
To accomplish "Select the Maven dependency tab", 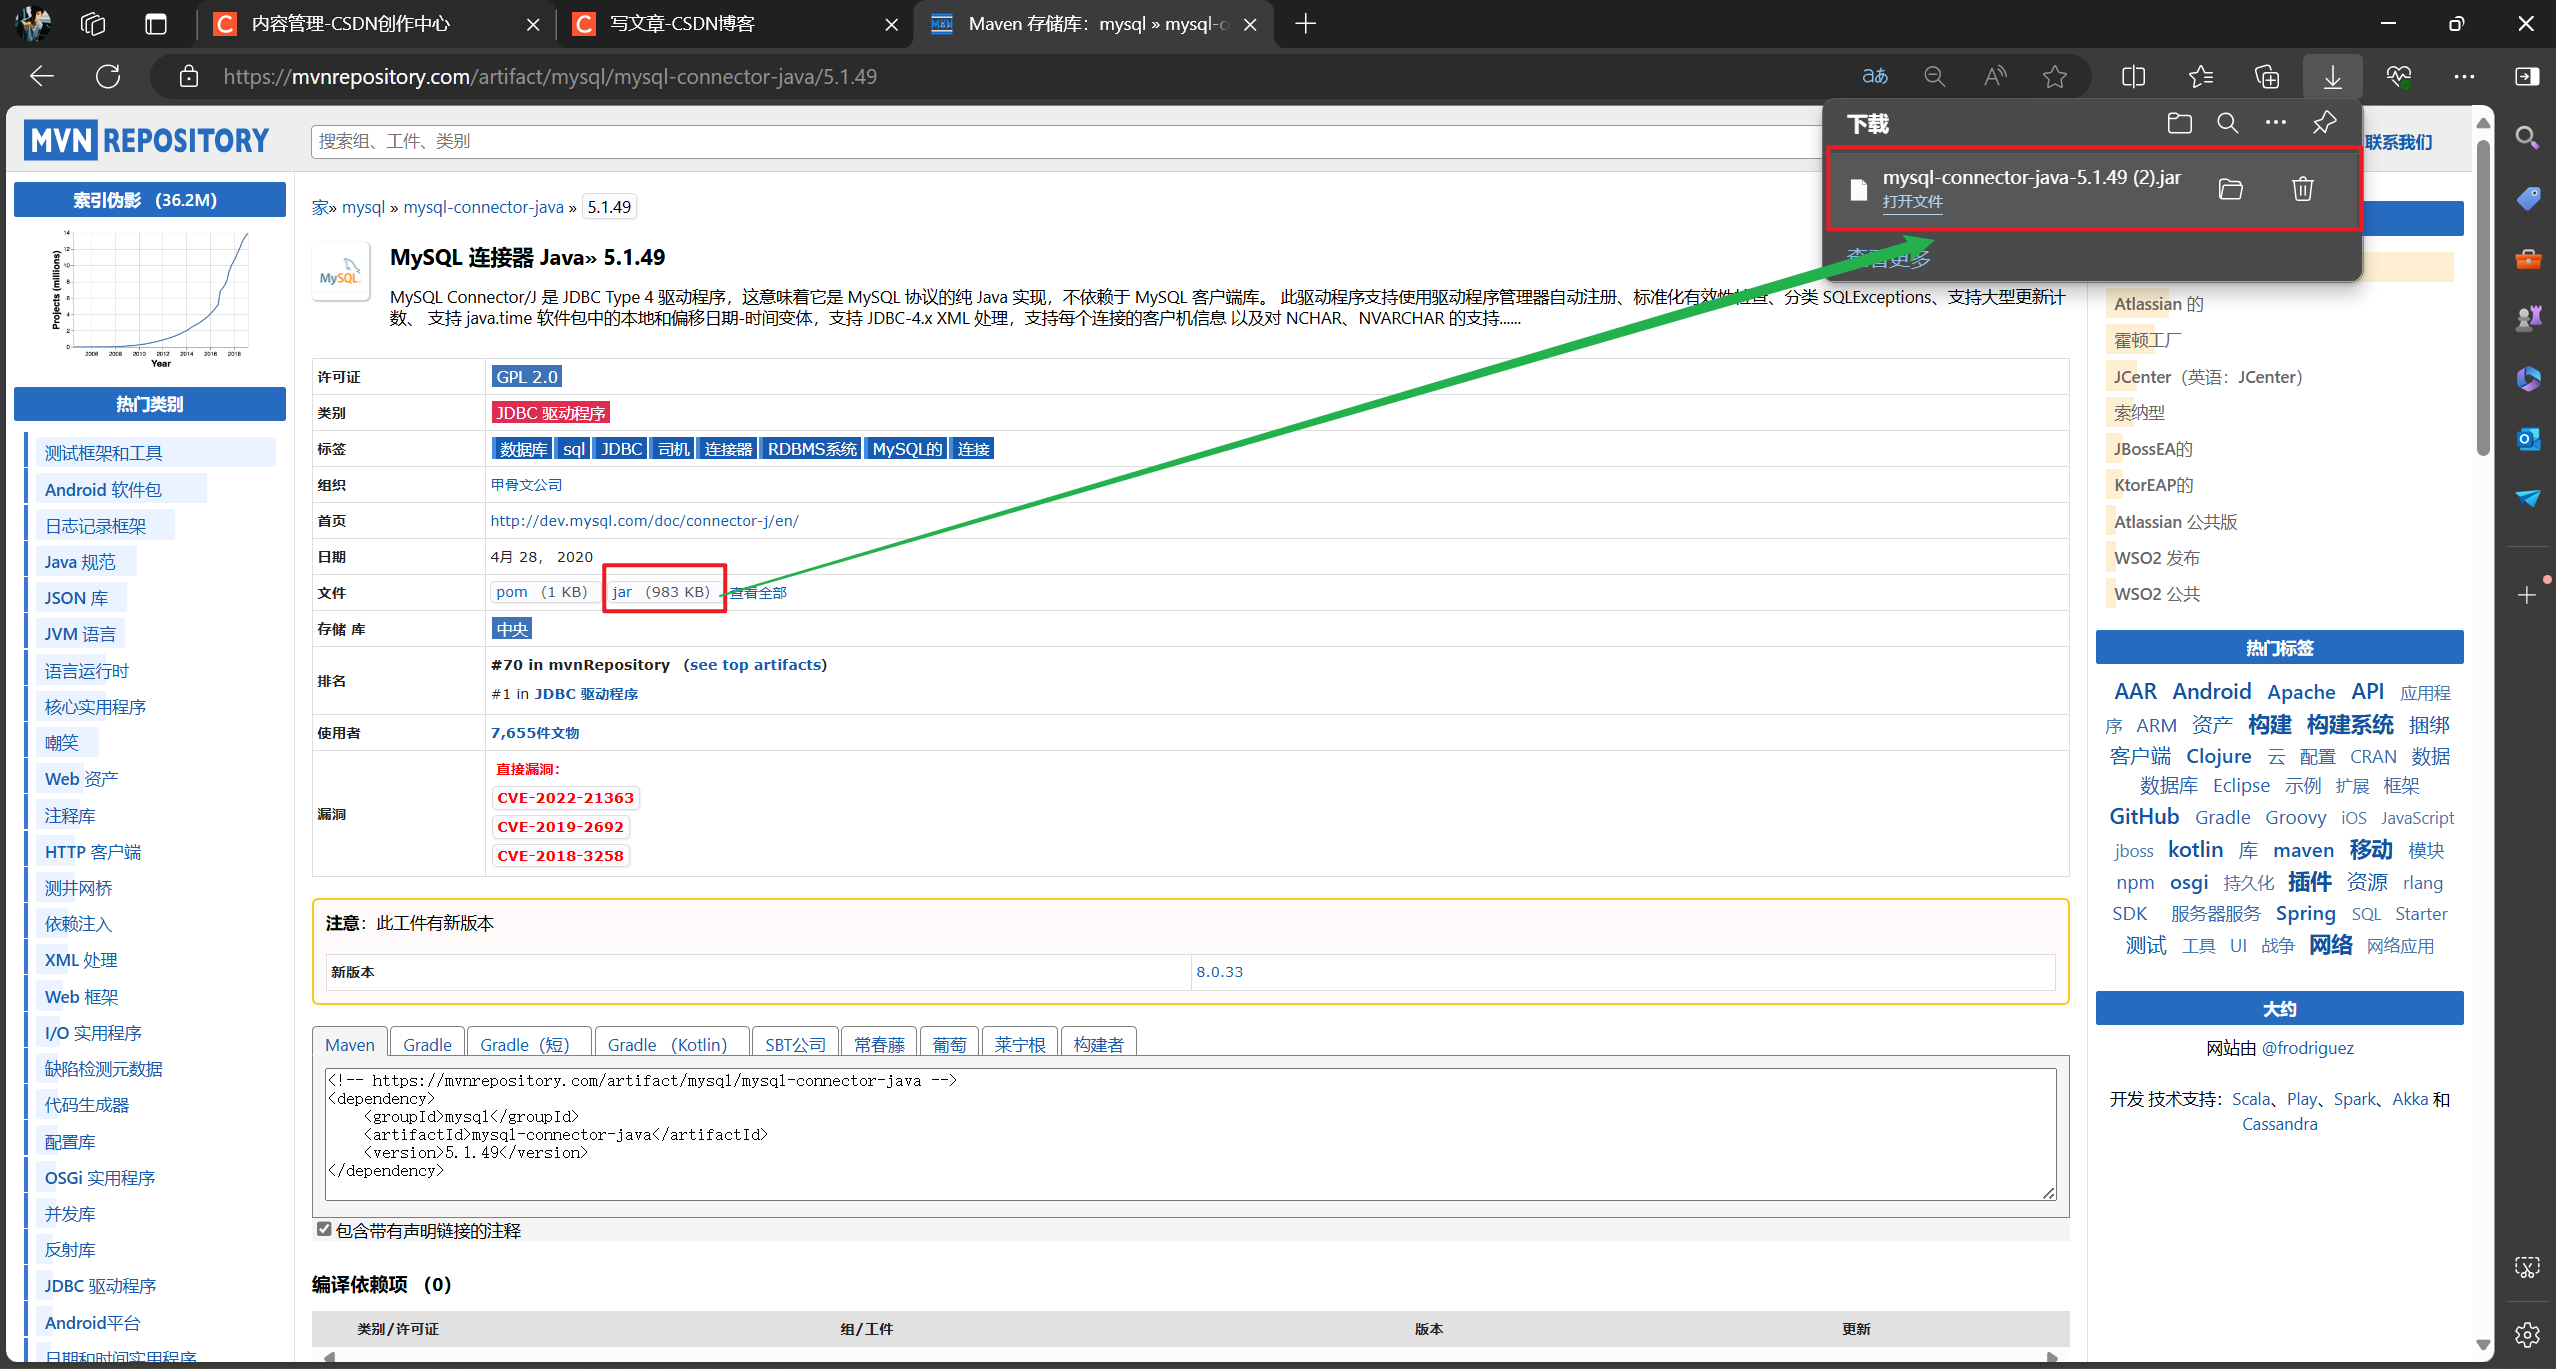I will [x=350, y=1044].
